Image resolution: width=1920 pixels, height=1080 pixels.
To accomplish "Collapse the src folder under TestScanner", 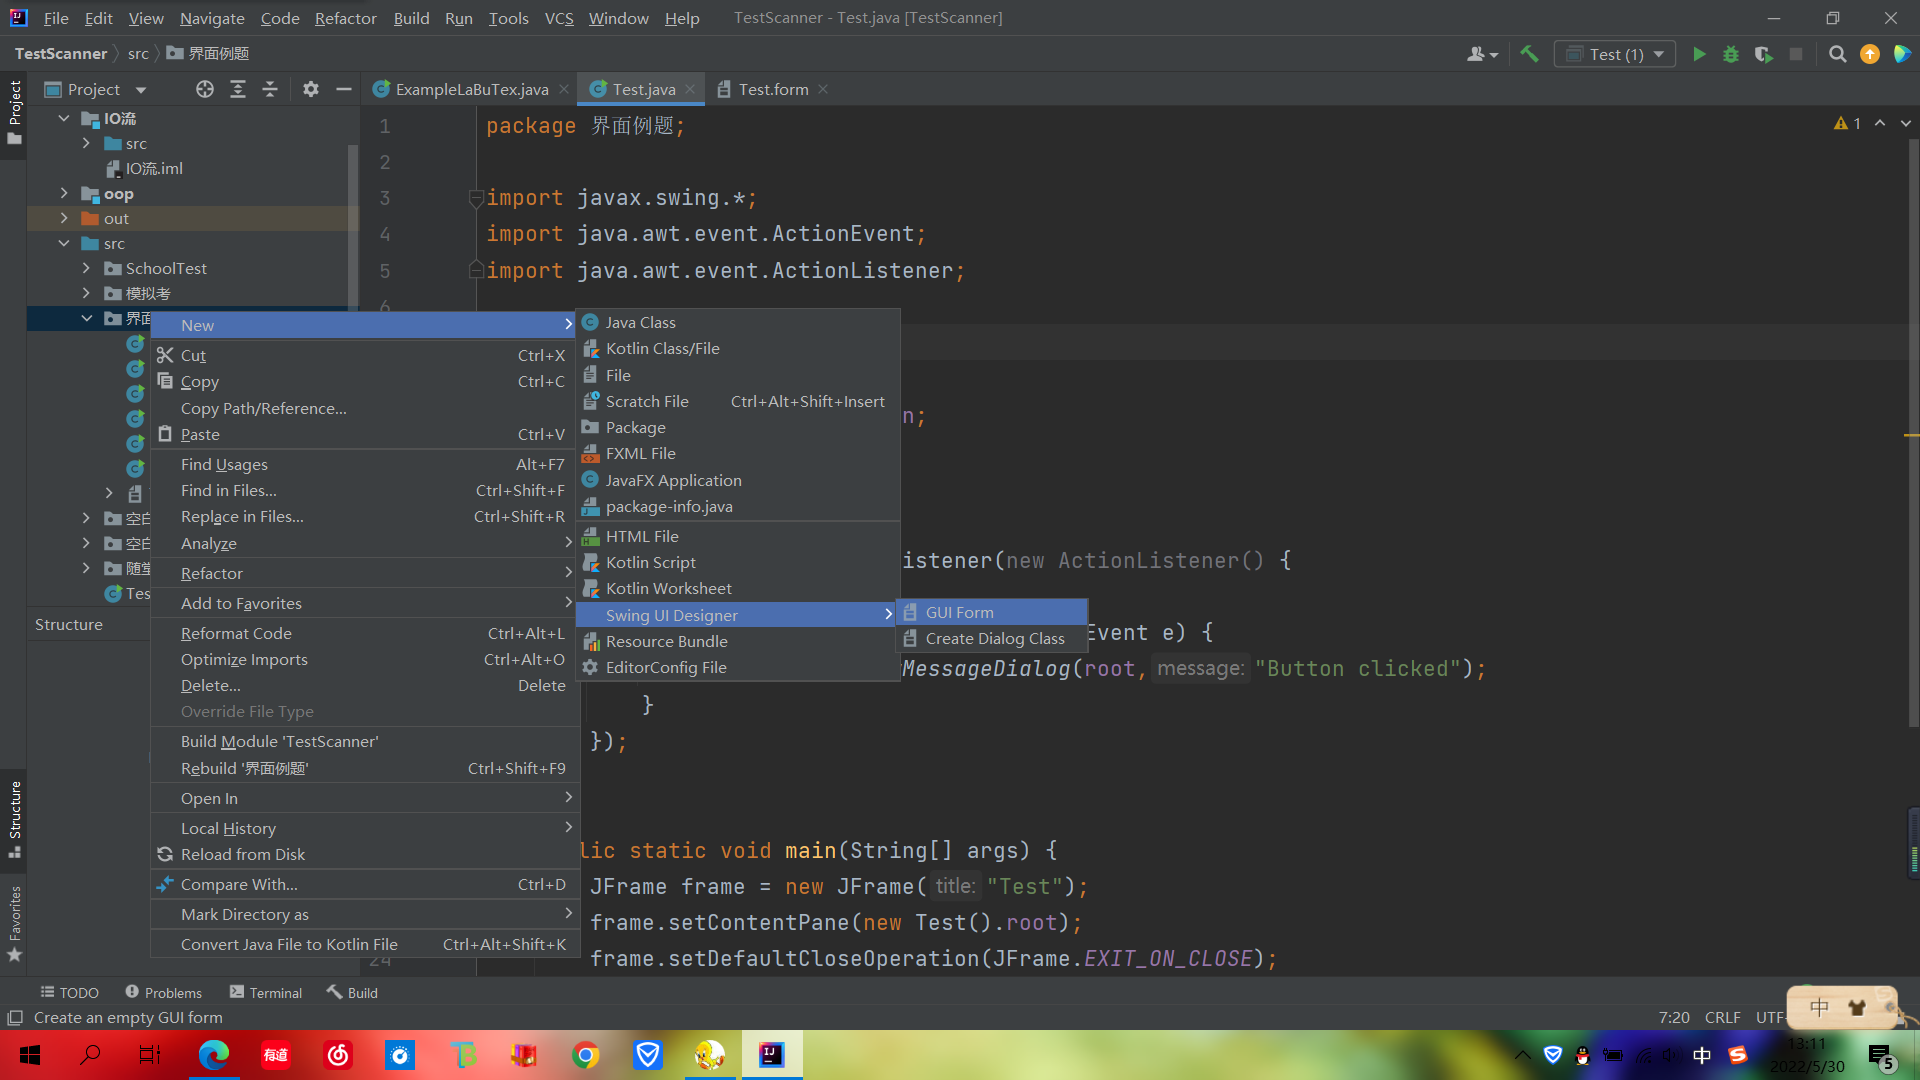I will 64,243.
